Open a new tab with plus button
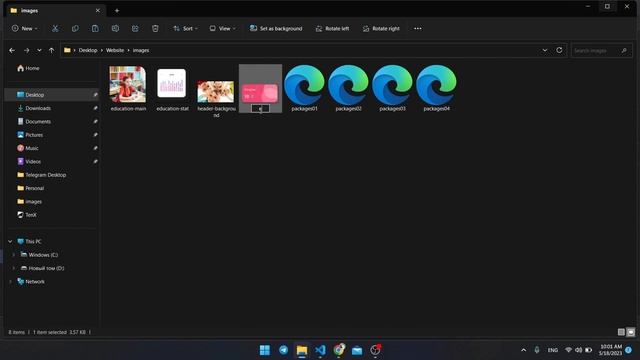Viewport: 640px width, 360px height. tap(117, 11)
